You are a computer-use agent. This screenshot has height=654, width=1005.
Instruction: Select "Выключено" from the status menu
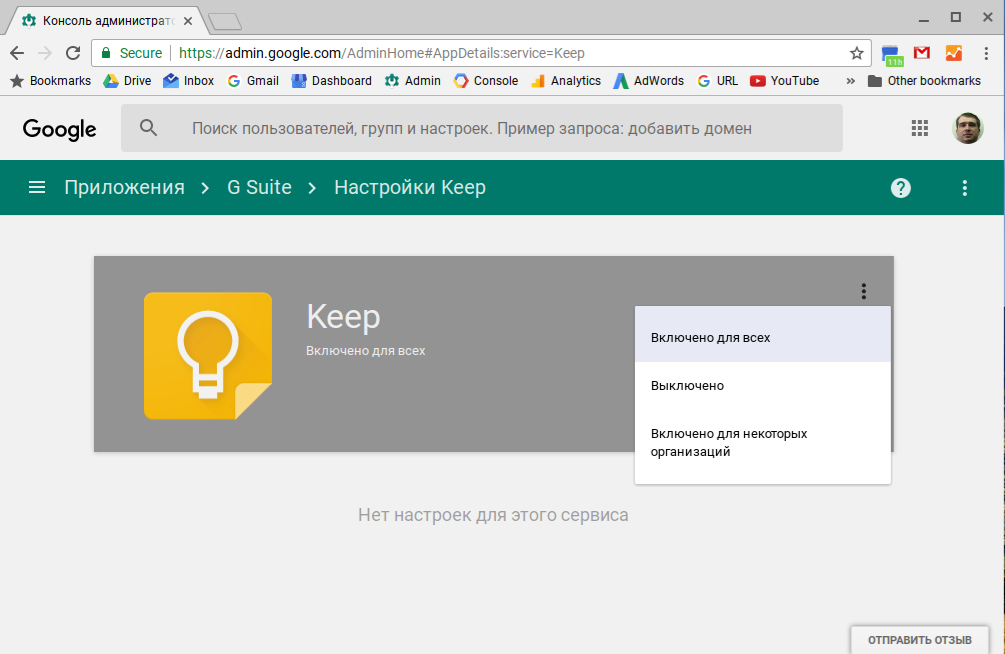[x=687, y=385]
